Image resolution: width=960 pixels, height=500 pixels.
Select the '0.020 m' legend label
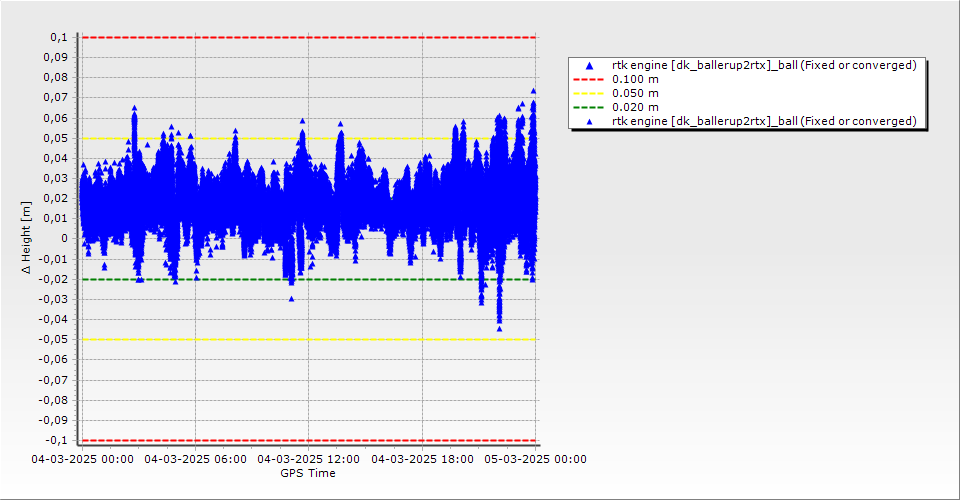coord(636,108)
